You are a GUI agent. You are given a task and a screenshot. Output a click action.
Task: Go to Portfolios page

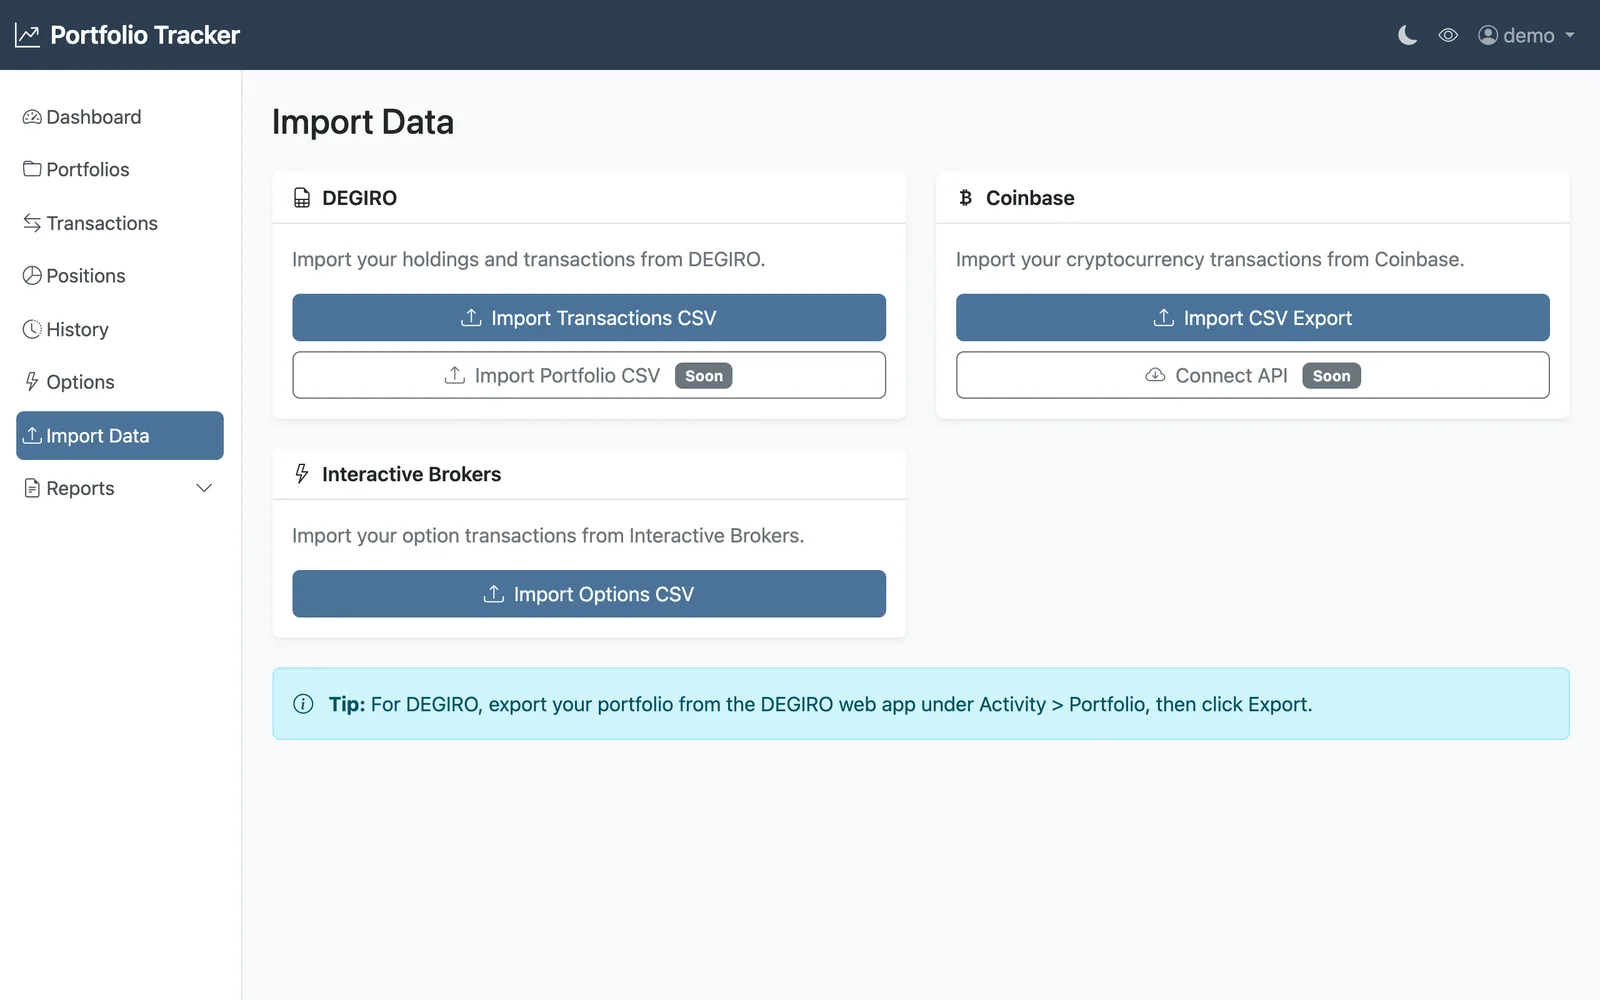120,169
